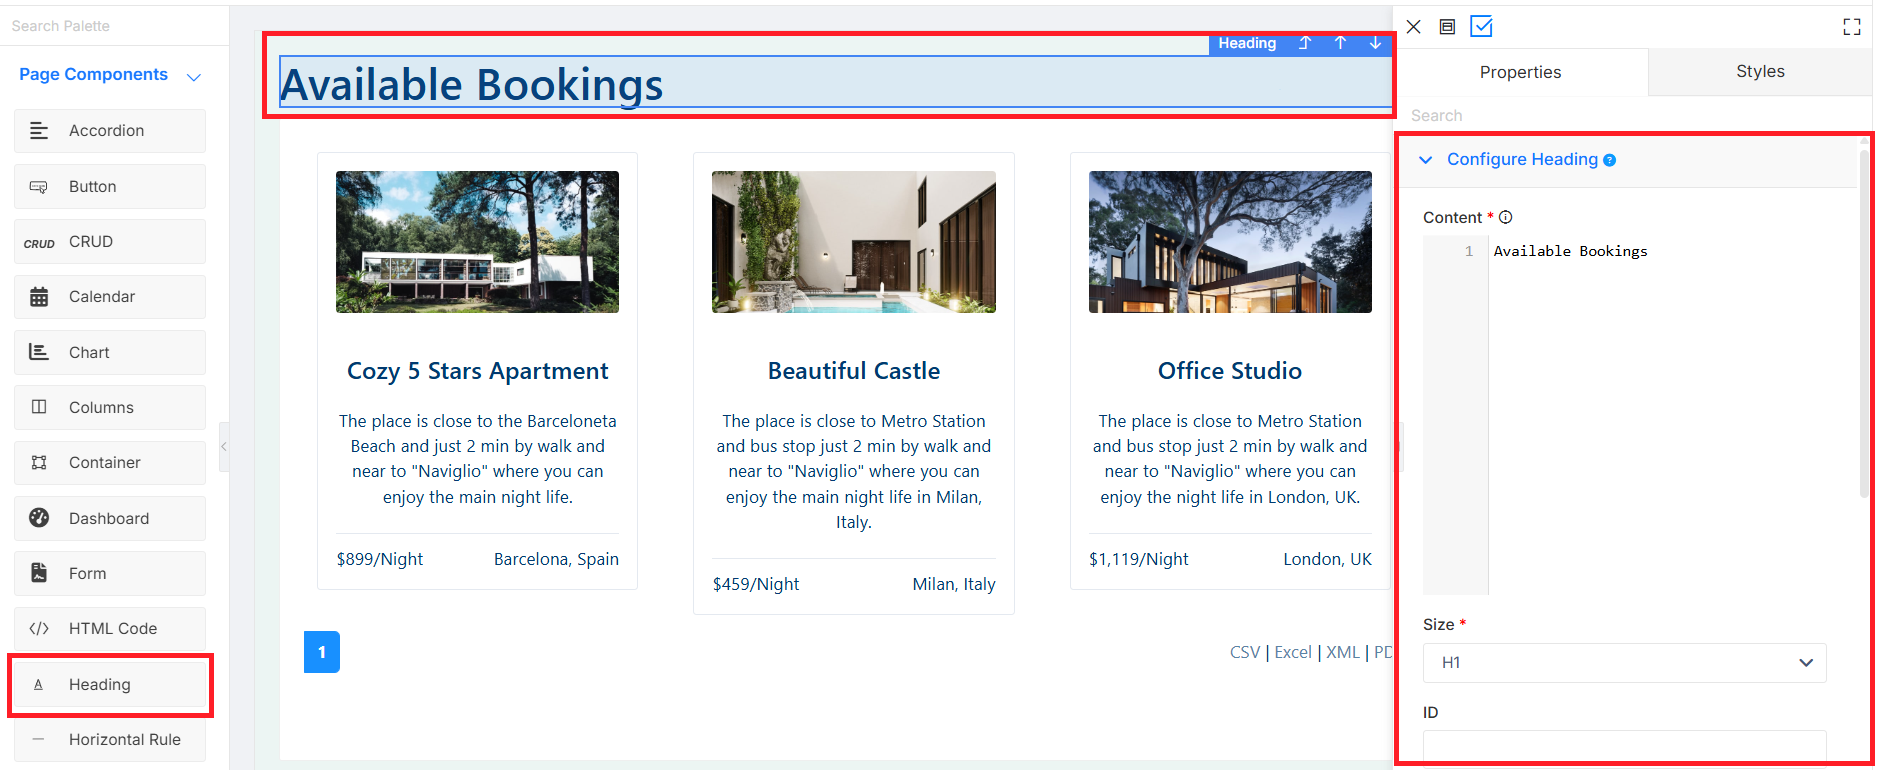This screenshot has height=770, width=1878.
Task: Click the Columns component icon
Action: pos(39,407)
